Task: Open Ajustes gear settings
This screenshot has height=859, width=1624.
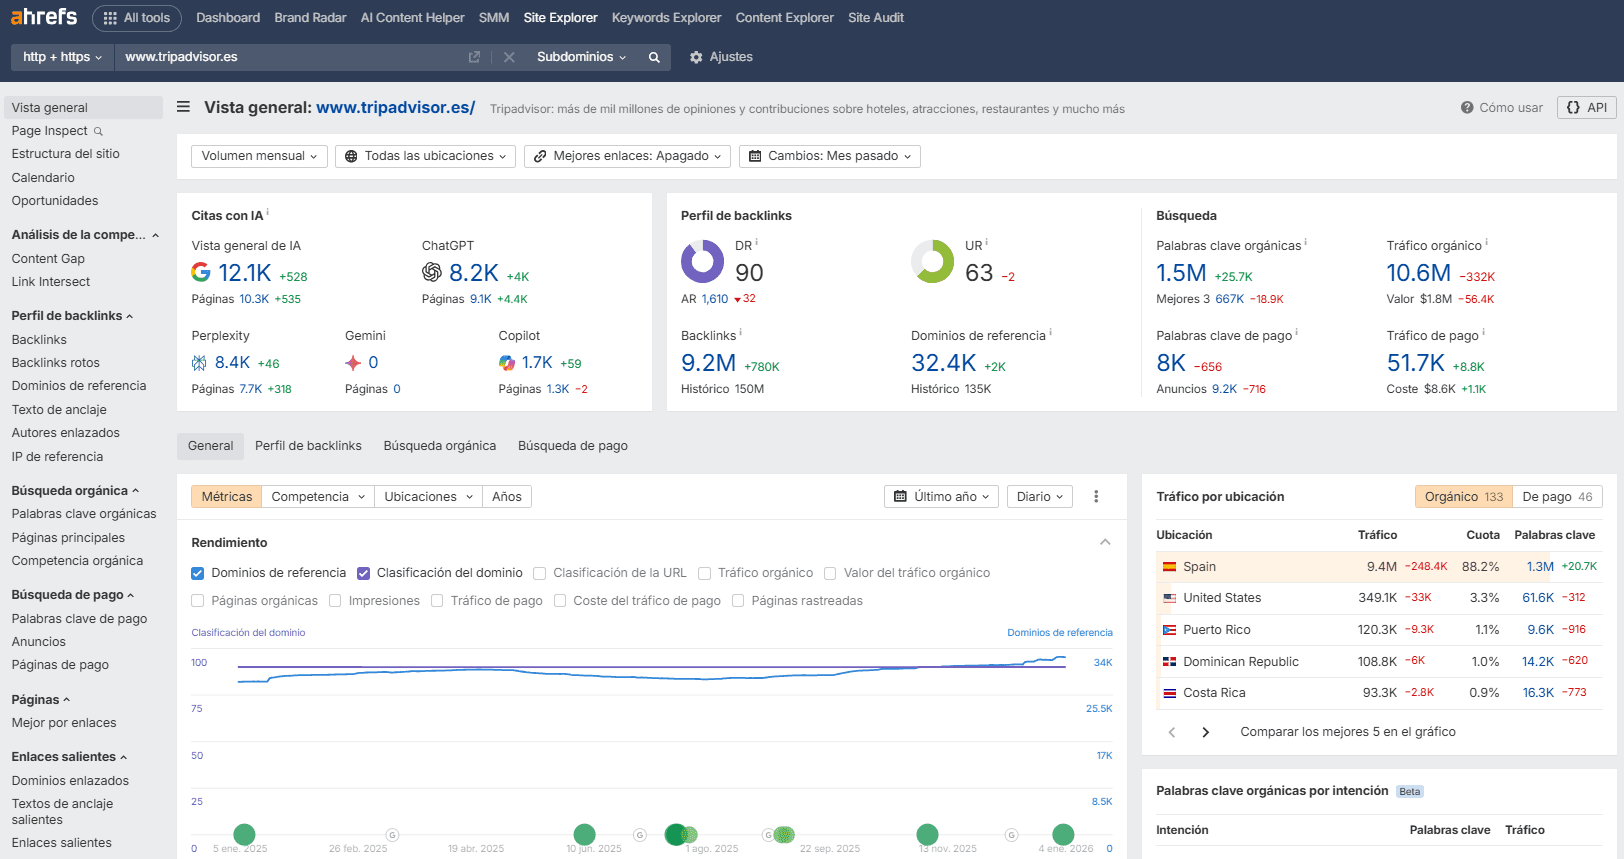Action: point(721,57)
